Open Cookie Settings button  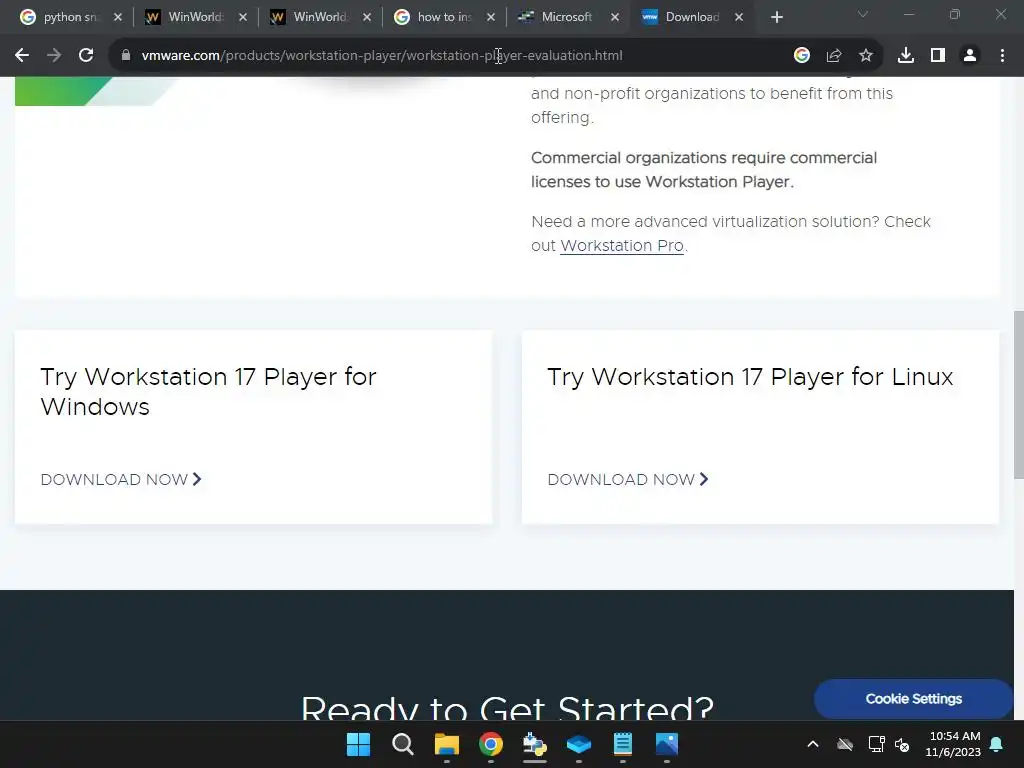click(914, 699)
